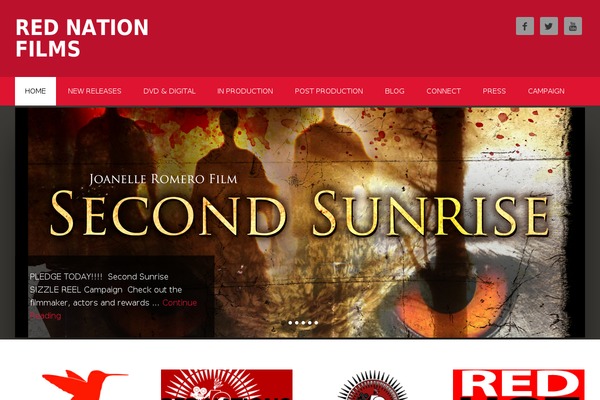600x400 pixels.
Task: Open the In Production menu item
Action: [245, 91]
